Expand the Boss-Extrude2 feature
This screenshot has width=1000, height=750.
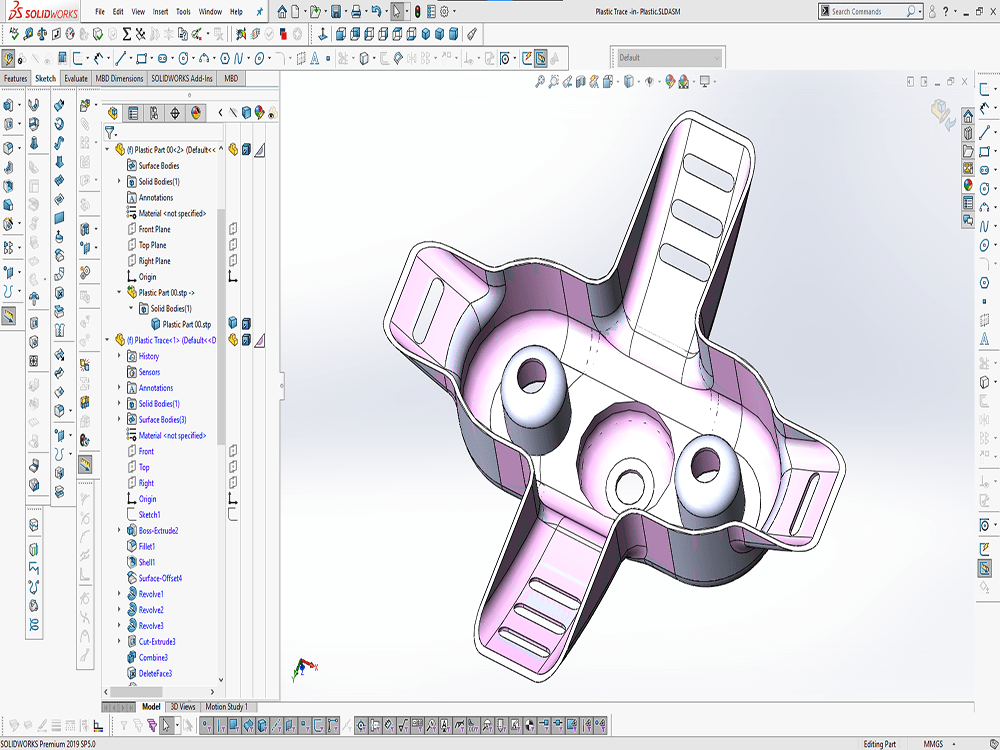(119, 531)
